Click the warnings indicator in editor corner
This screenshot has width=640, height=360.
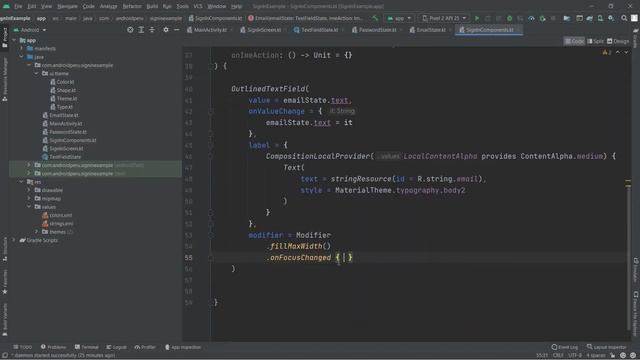coord(607,53)
